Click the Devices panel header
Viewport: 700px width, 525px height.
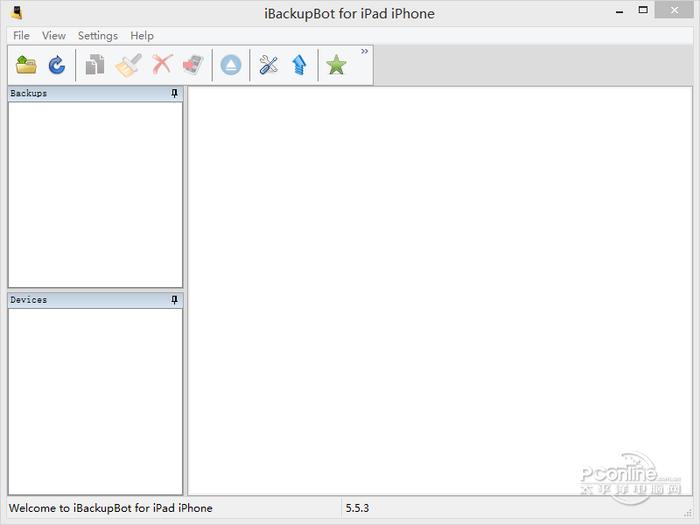coord(95,300)
